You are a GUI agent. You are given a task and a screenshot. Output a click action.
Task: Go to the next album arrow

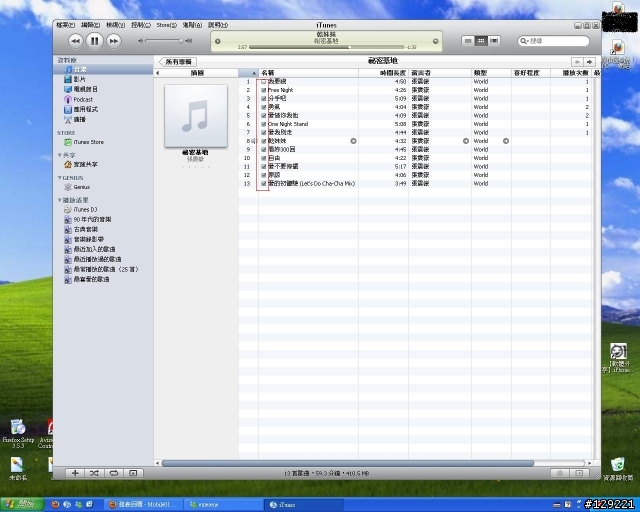pyautogui.click(x=589, y=62)
